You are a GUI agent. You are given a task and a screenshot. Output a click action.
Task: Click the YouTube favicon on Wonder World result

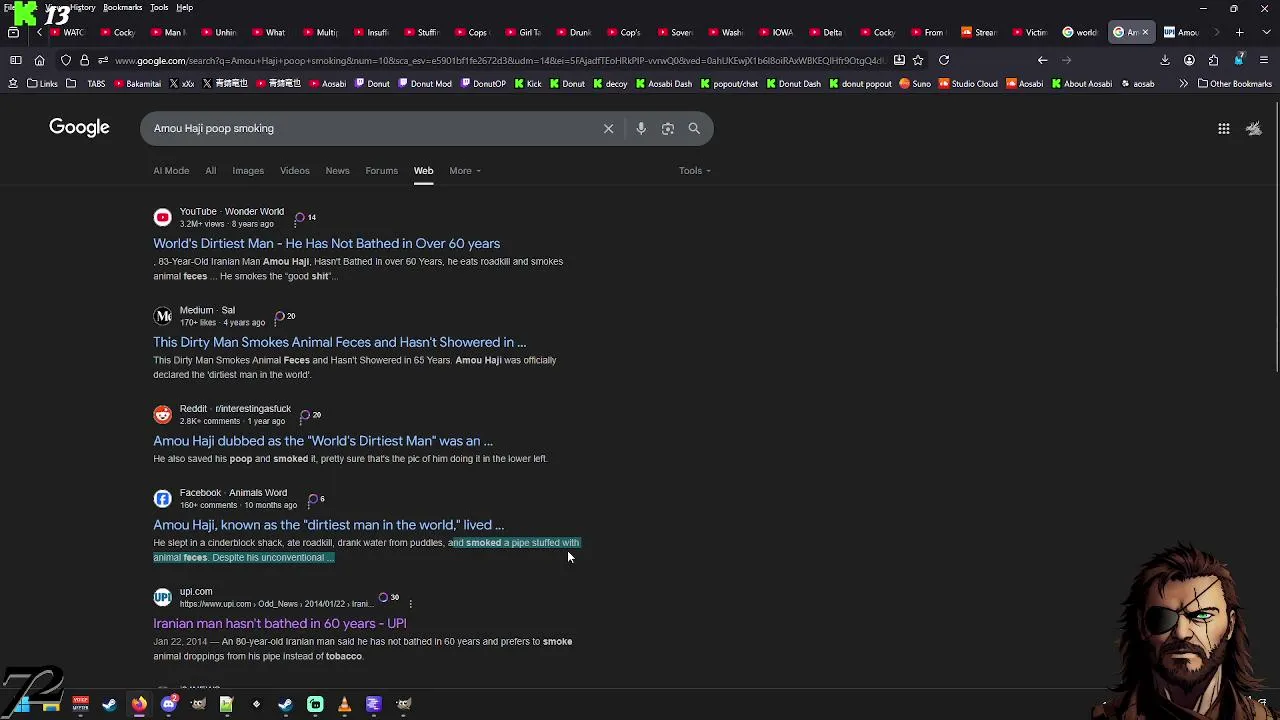[x=162, y=217]
